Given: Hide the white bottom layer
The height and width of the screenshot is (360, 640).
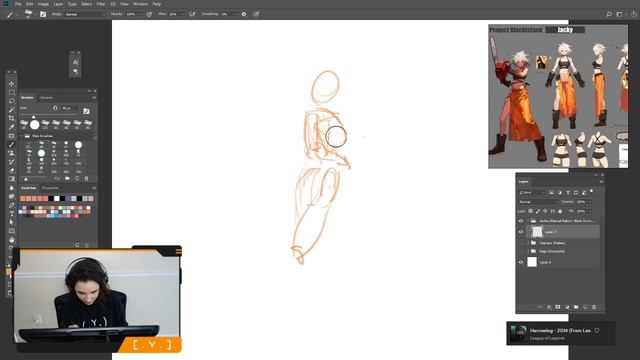Looking at the screenshot, I should click(x=521, y=262).
